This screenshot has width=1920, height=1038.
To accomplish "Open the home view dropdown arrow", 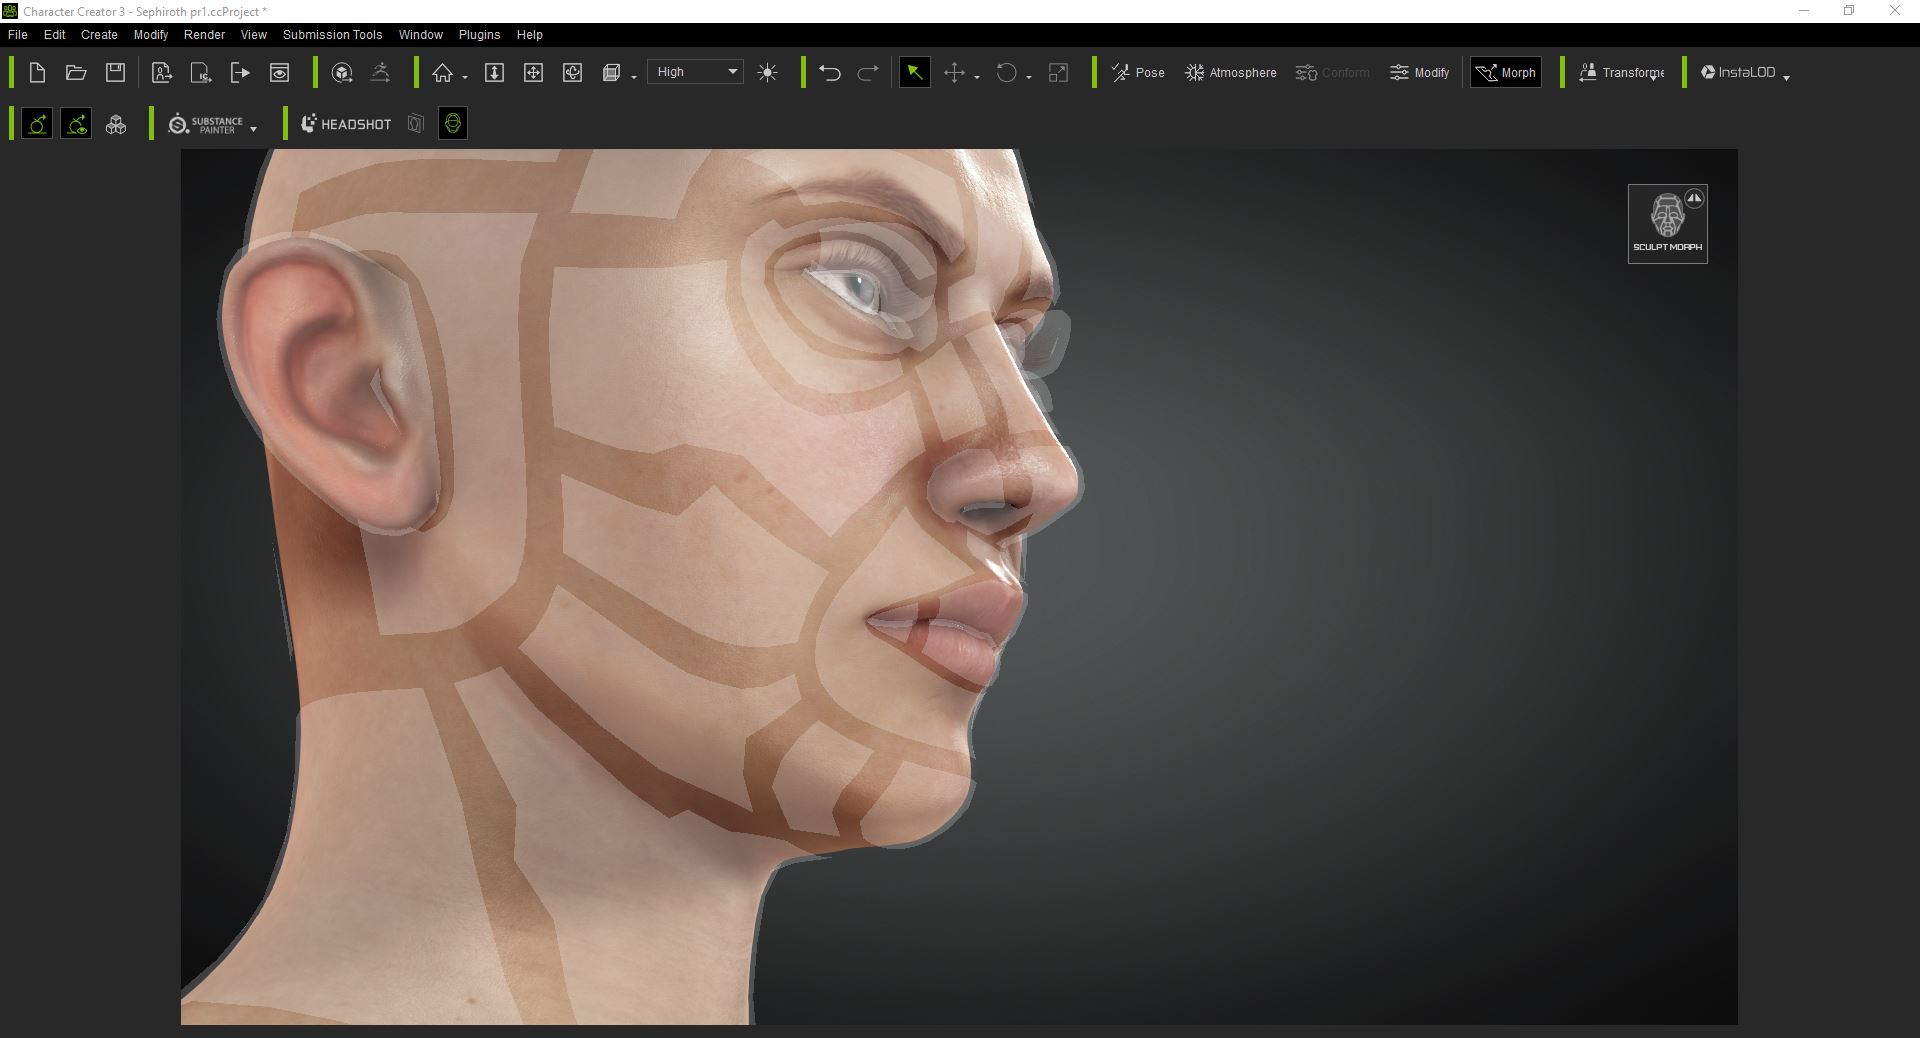I will click(465, 77).
